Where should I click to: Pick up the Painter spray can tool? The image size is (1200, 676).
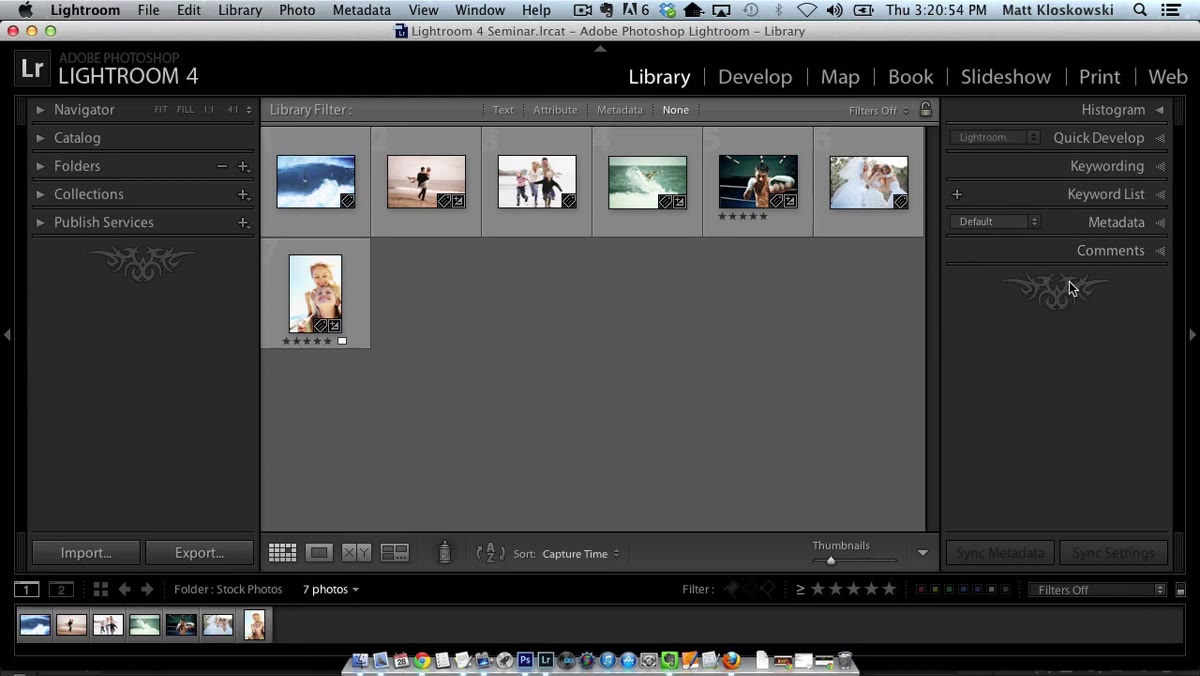[445, 552]
